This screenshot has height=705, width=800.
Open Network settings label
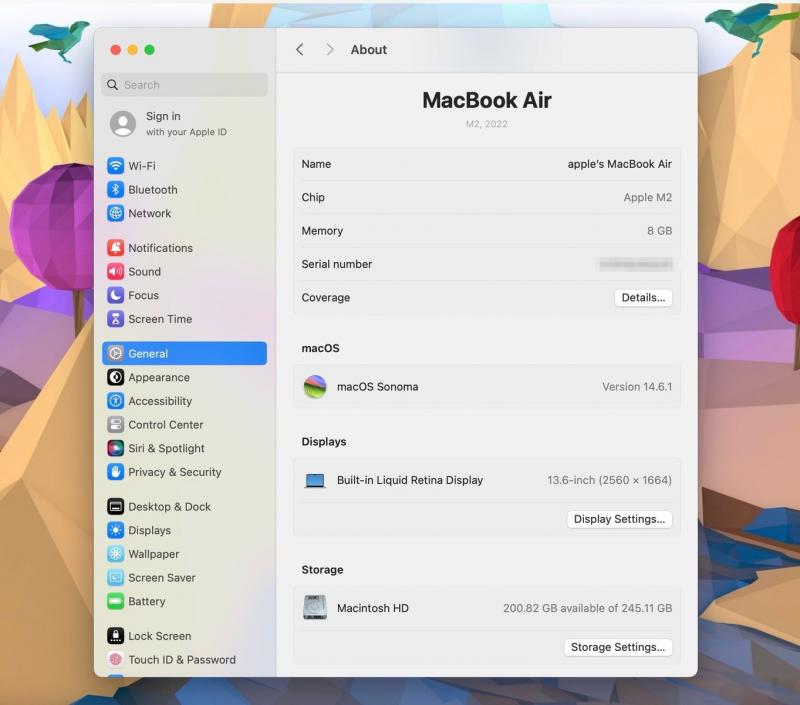149,213
